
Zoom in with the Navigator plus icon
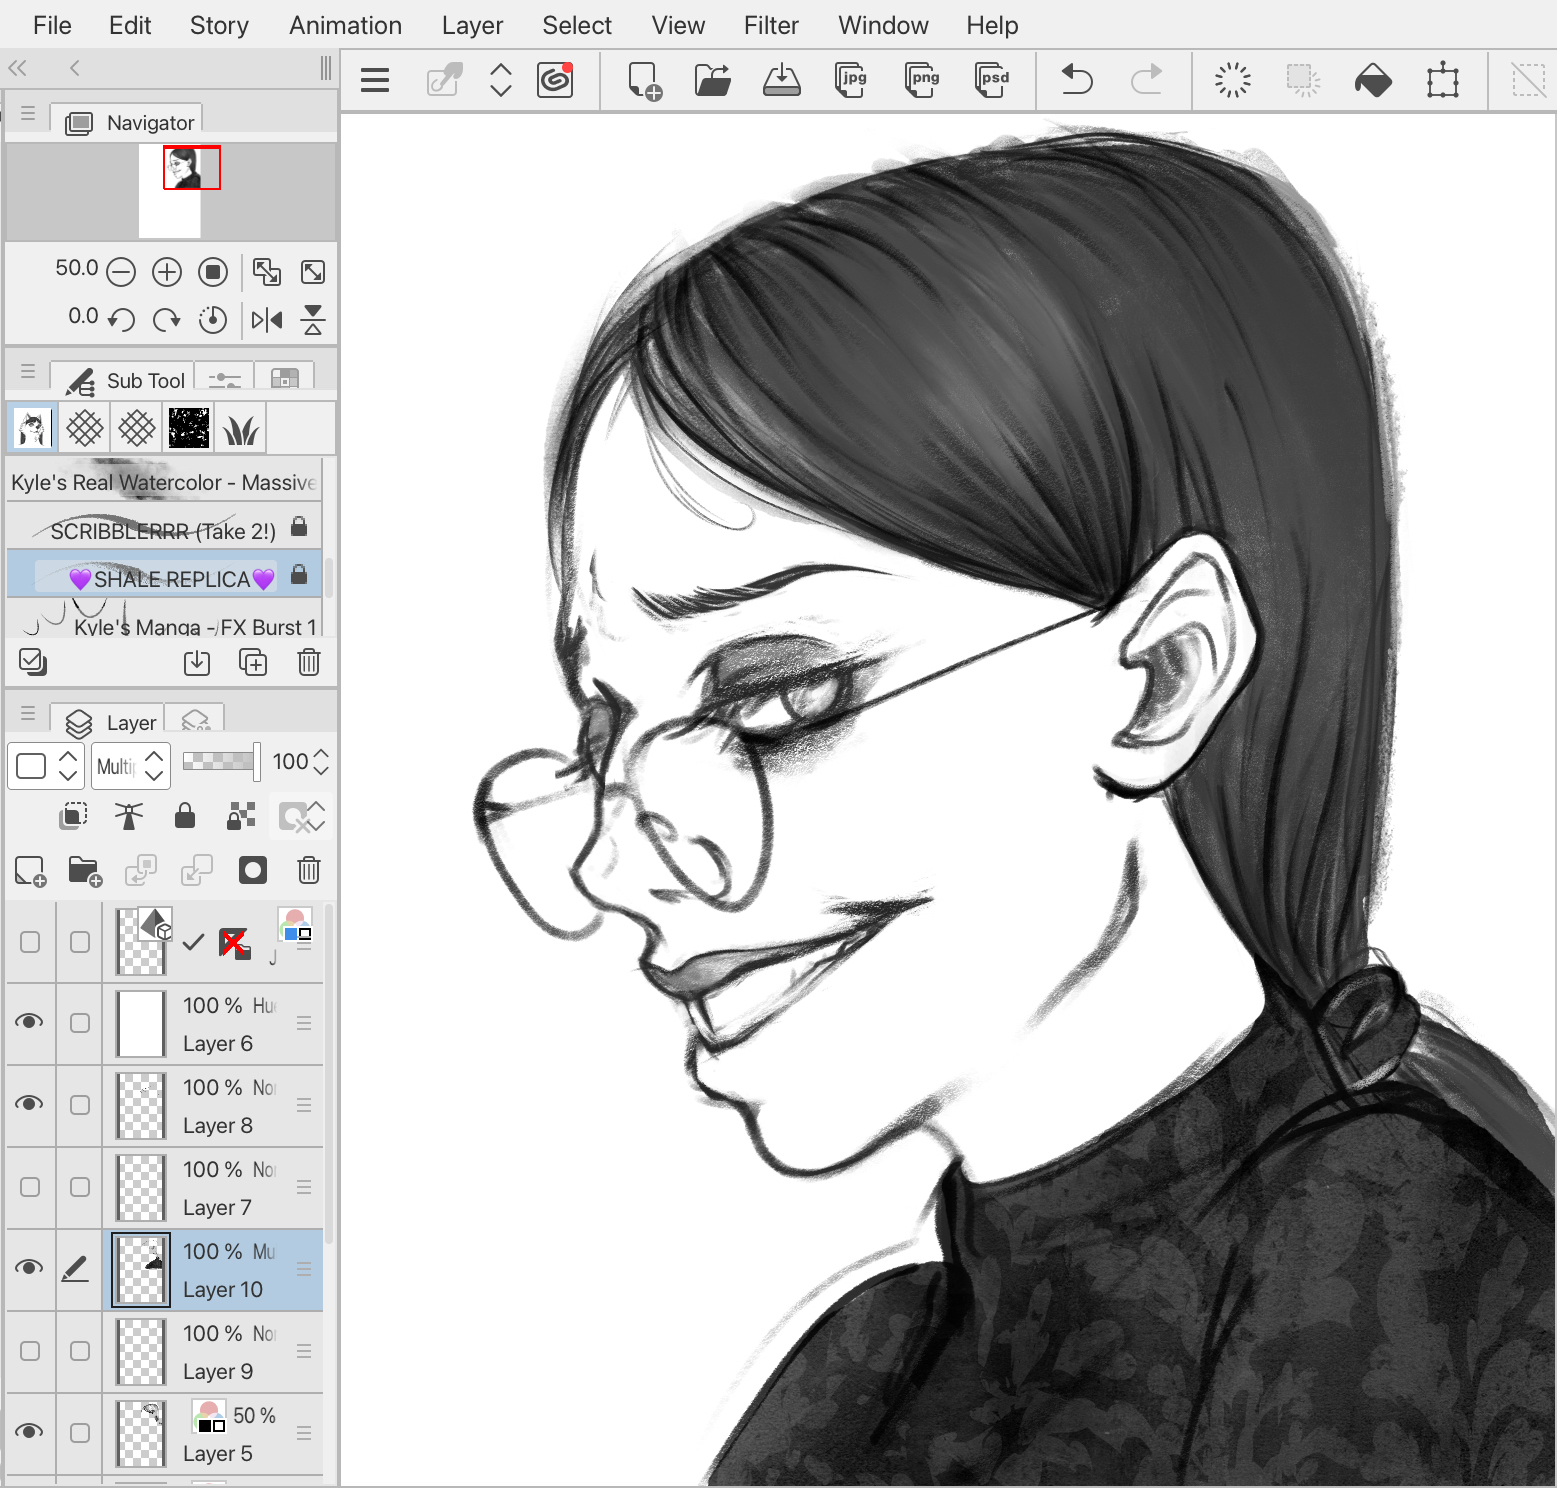tap(167, 272)
